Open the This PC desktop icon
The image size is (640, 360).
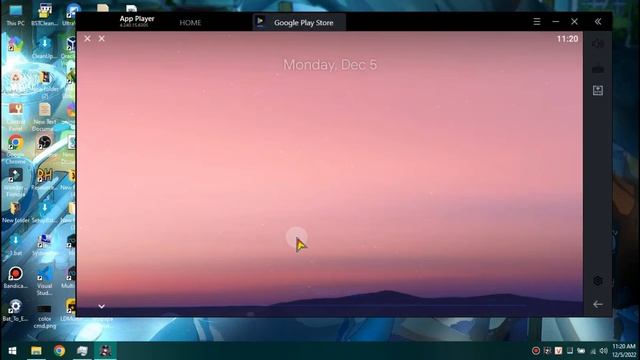coord(16,16)
